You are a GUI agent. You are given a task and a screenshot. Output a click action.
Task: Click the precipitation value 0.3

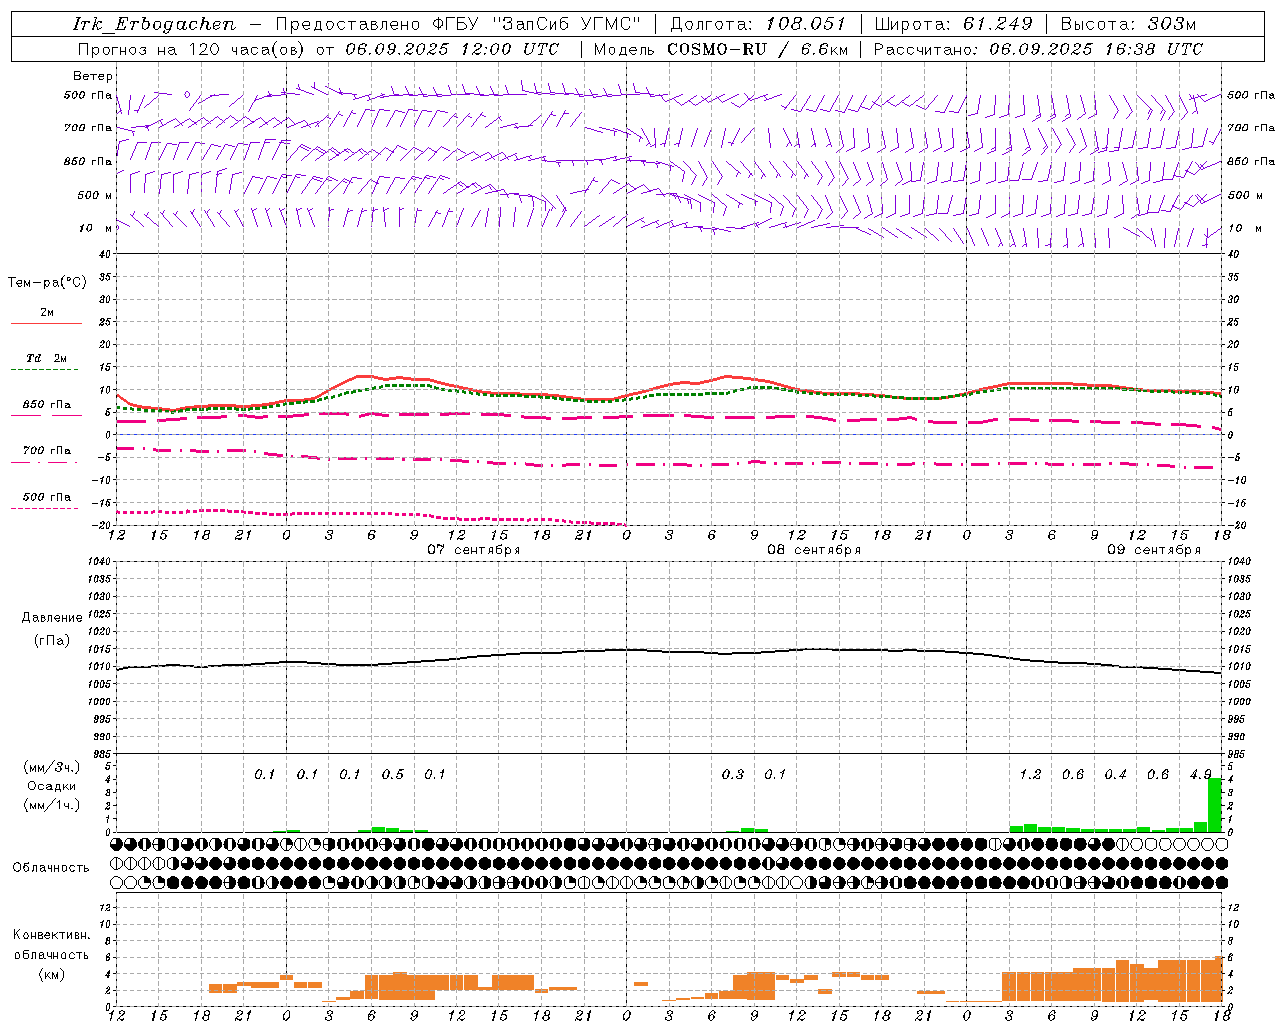click(x=733, y=774)
